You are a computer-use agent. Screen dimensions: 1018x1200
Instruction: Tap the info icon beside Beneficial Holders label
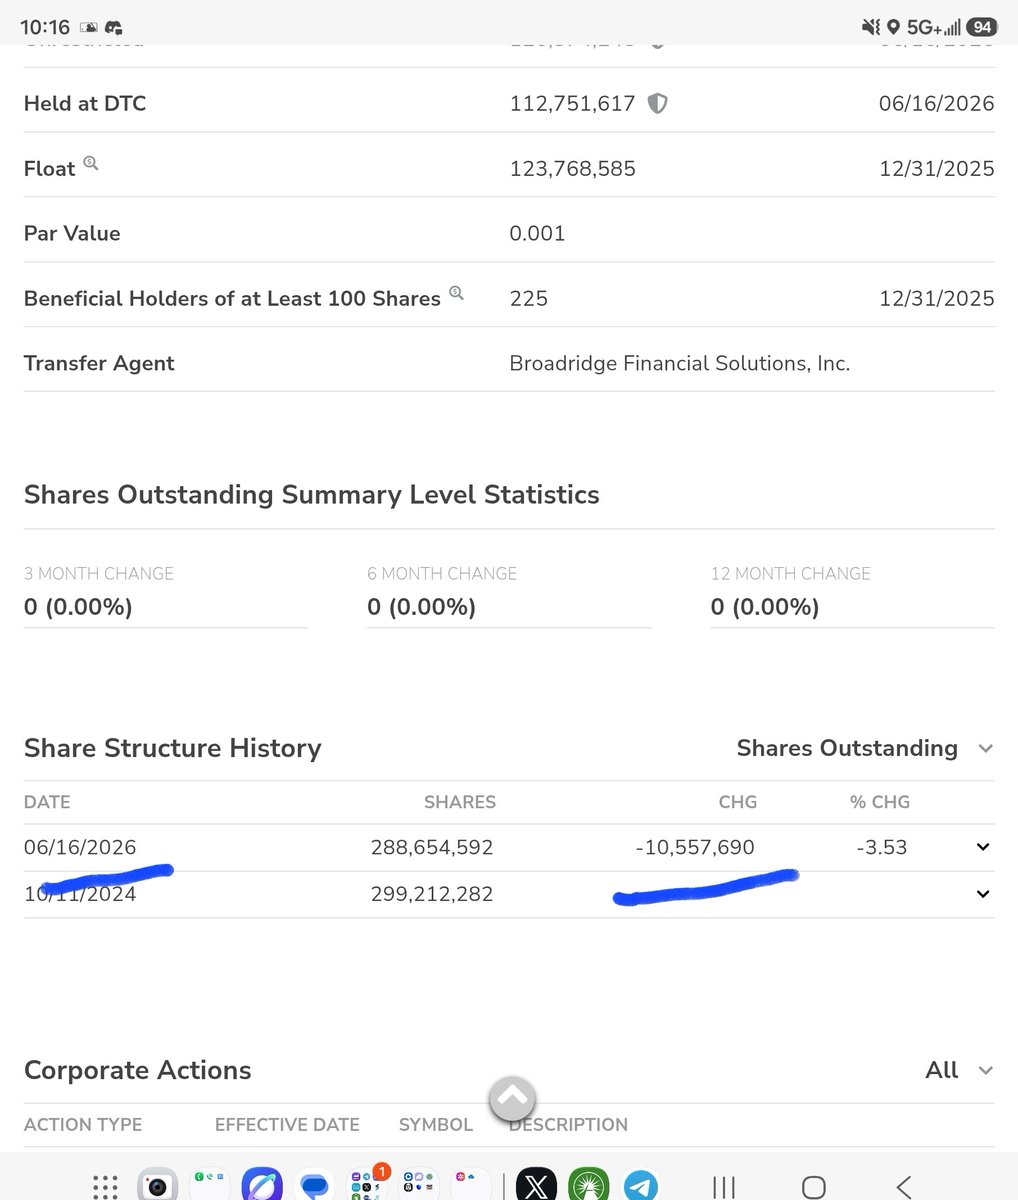pyautogui.click(x=456, y=293)
